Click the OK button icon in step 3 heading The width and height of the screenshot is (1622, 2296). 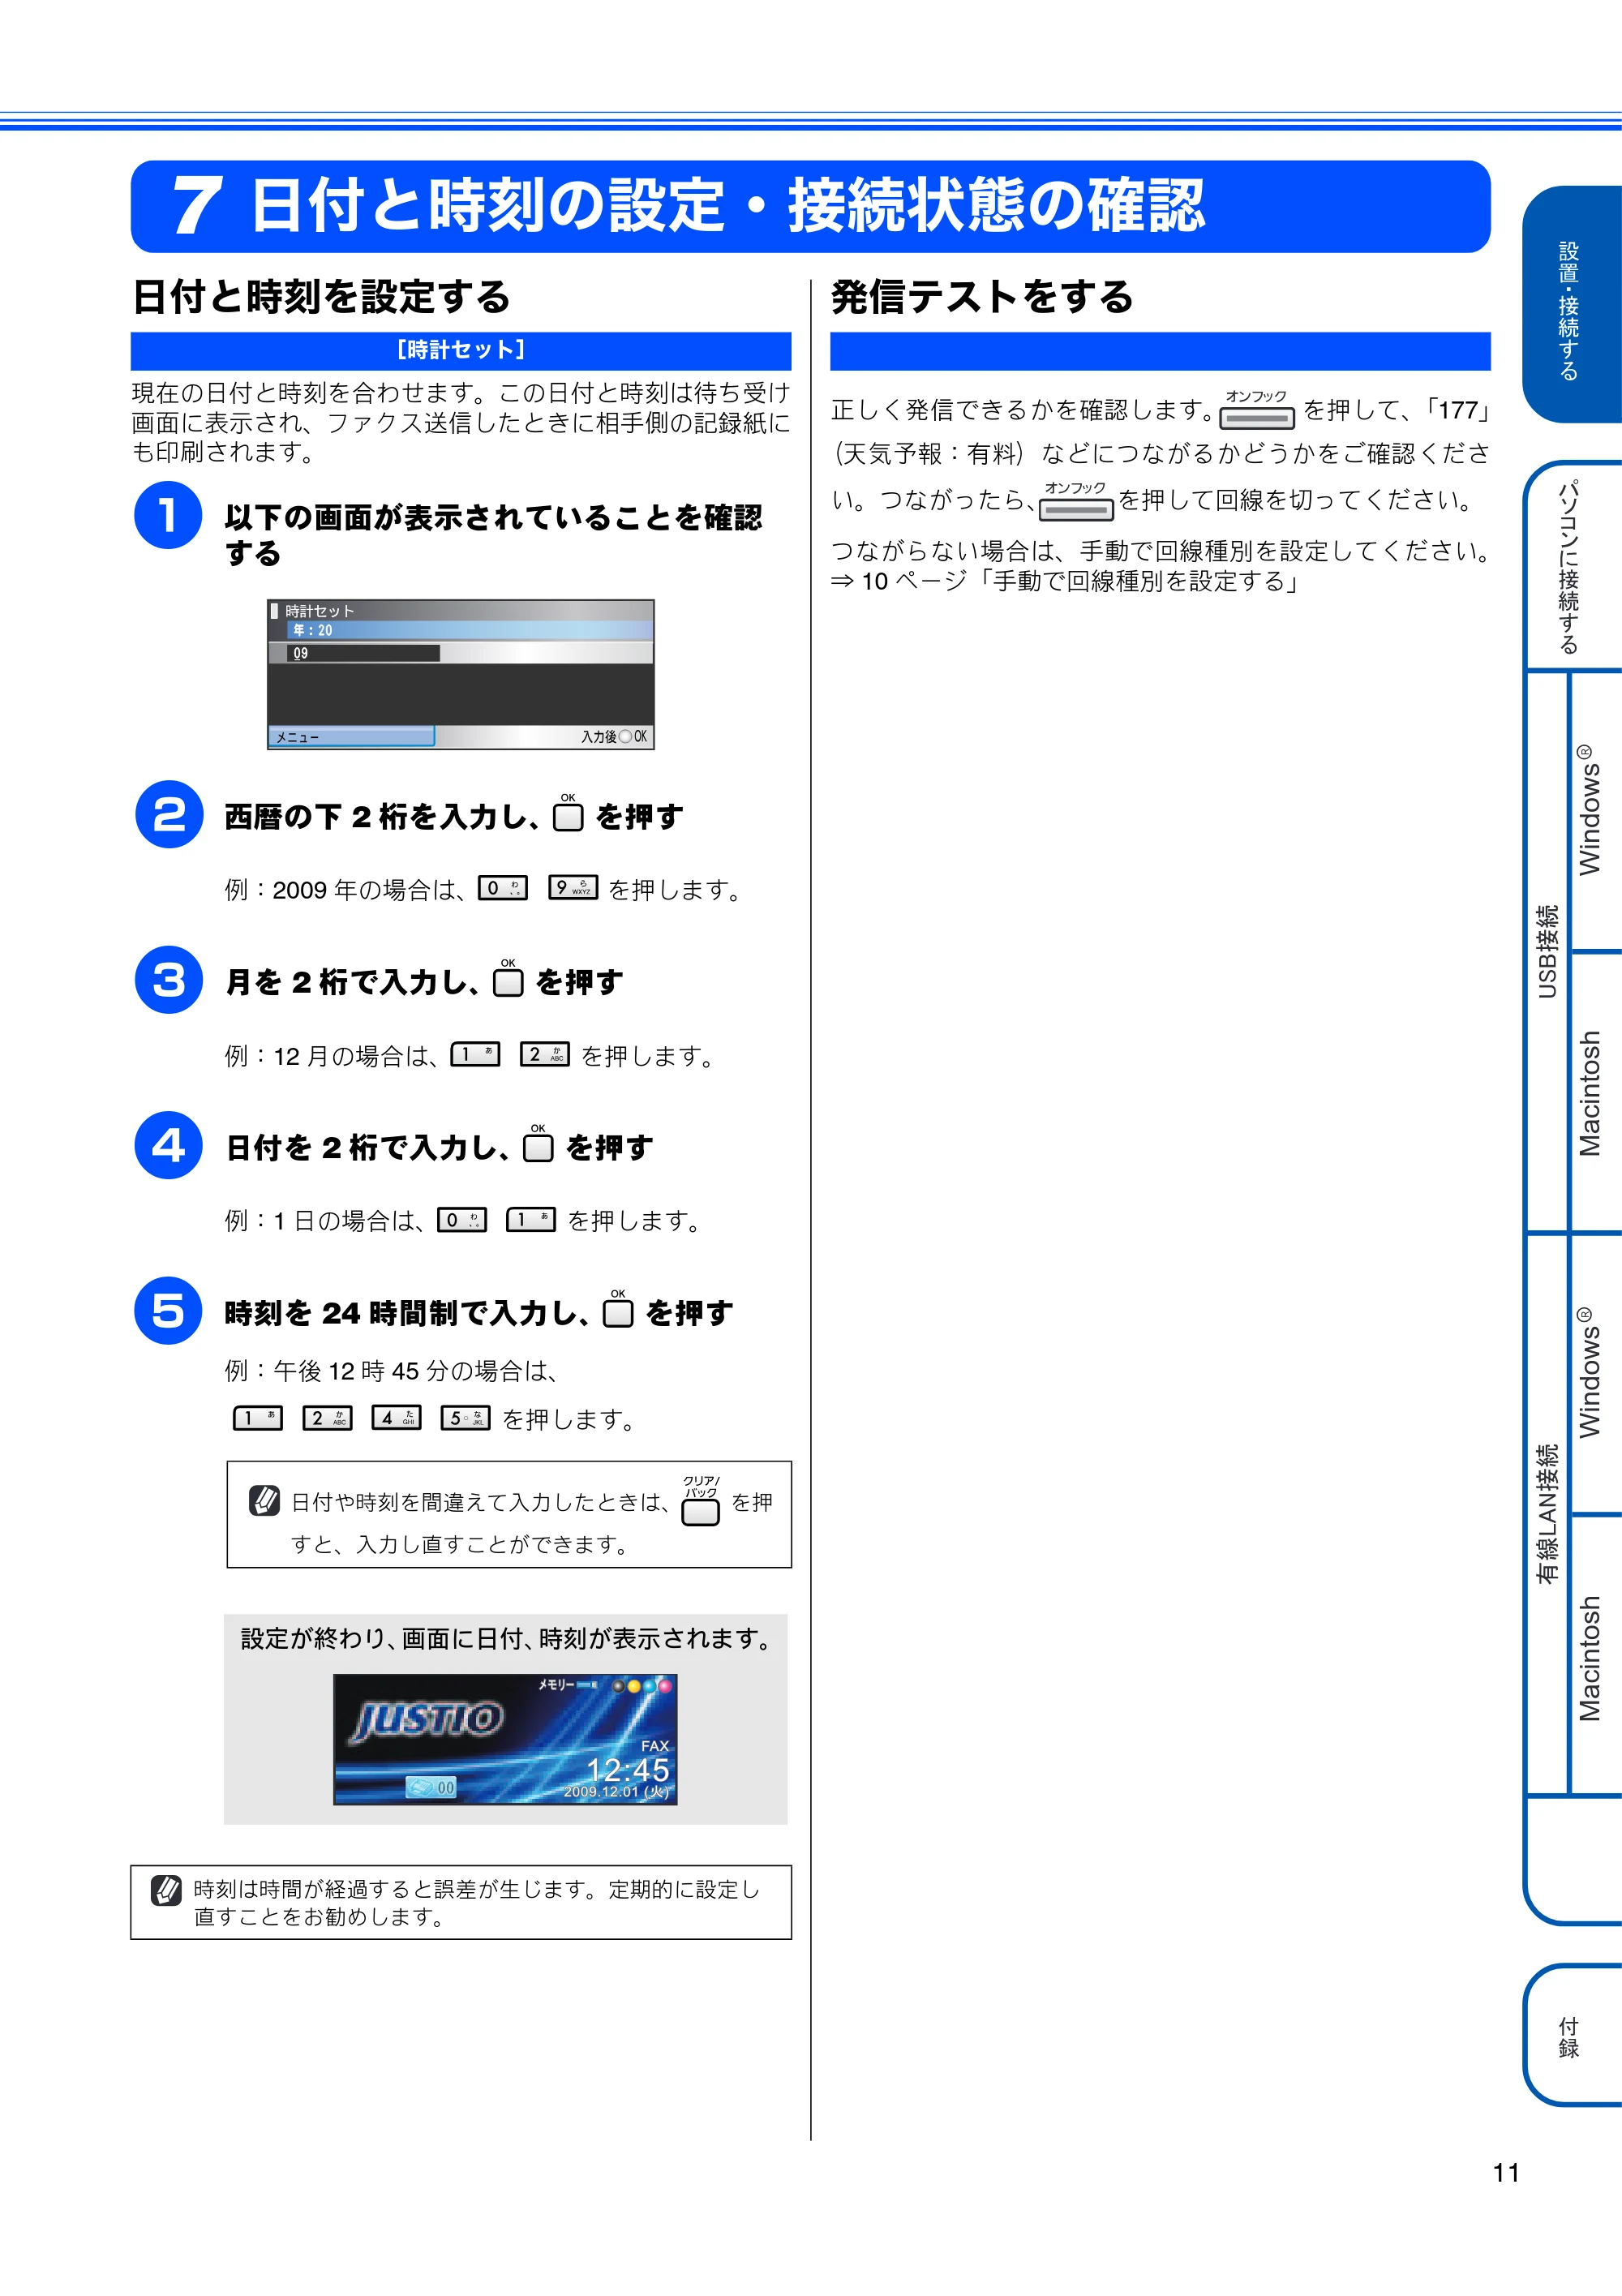click(508, 979)
